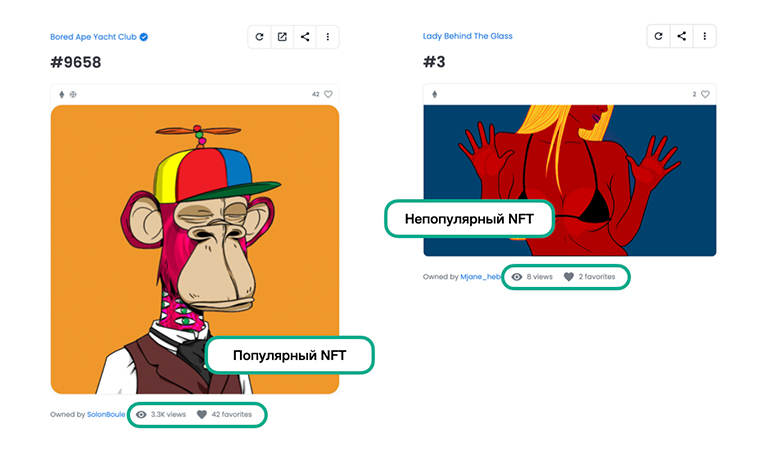Click Ethereum icon on Bored Ape card
This screenshot has width=775, height=454.
pyautogui.click(x=62, y=94)
